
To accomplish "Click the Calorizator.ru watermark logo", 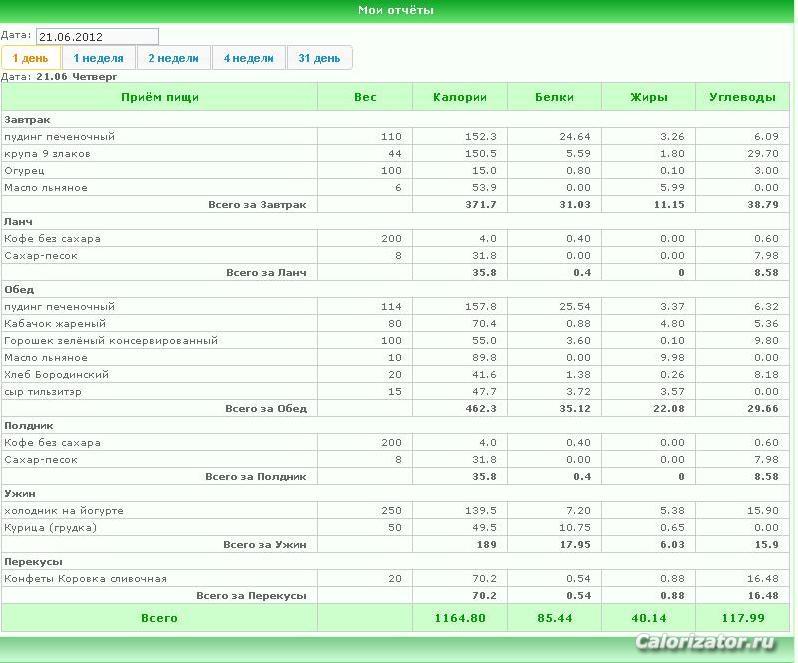I will (705, 642).
